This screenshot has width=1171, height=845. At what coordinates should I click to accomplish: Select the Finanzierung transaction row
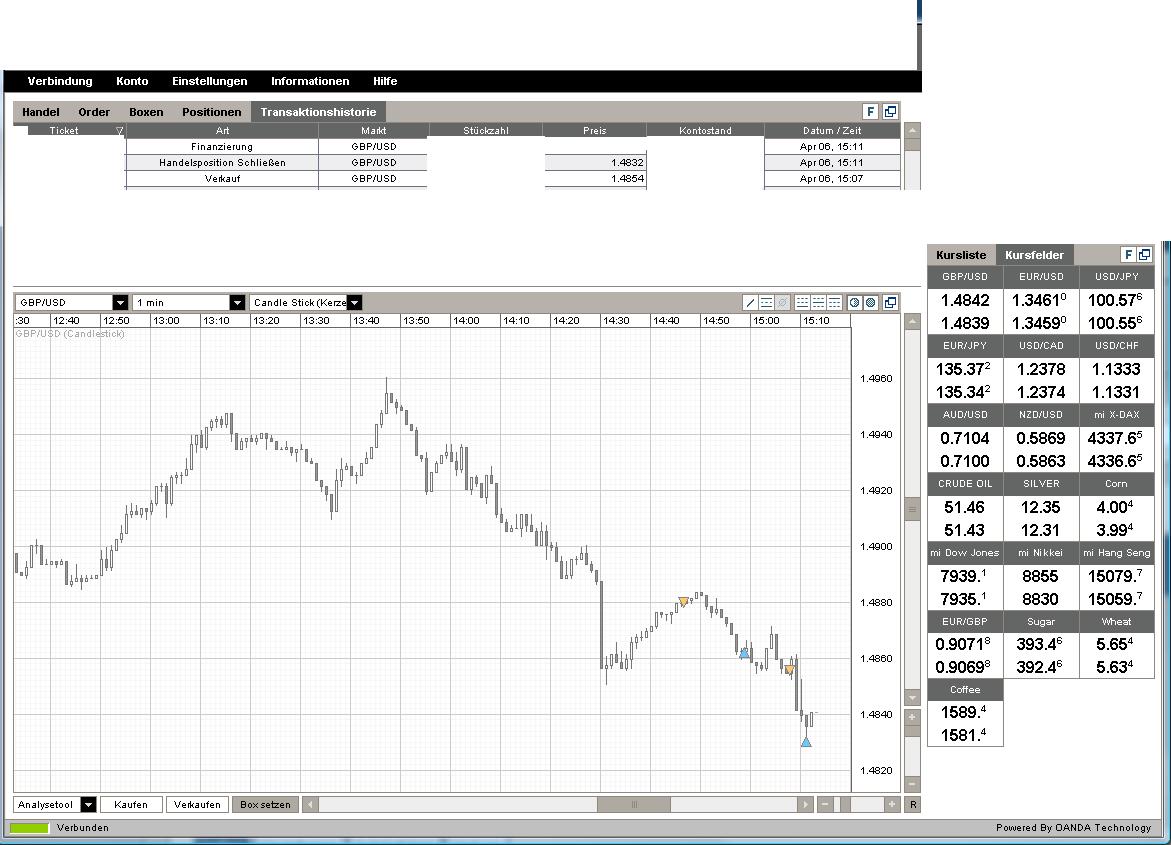pos(512,146)
